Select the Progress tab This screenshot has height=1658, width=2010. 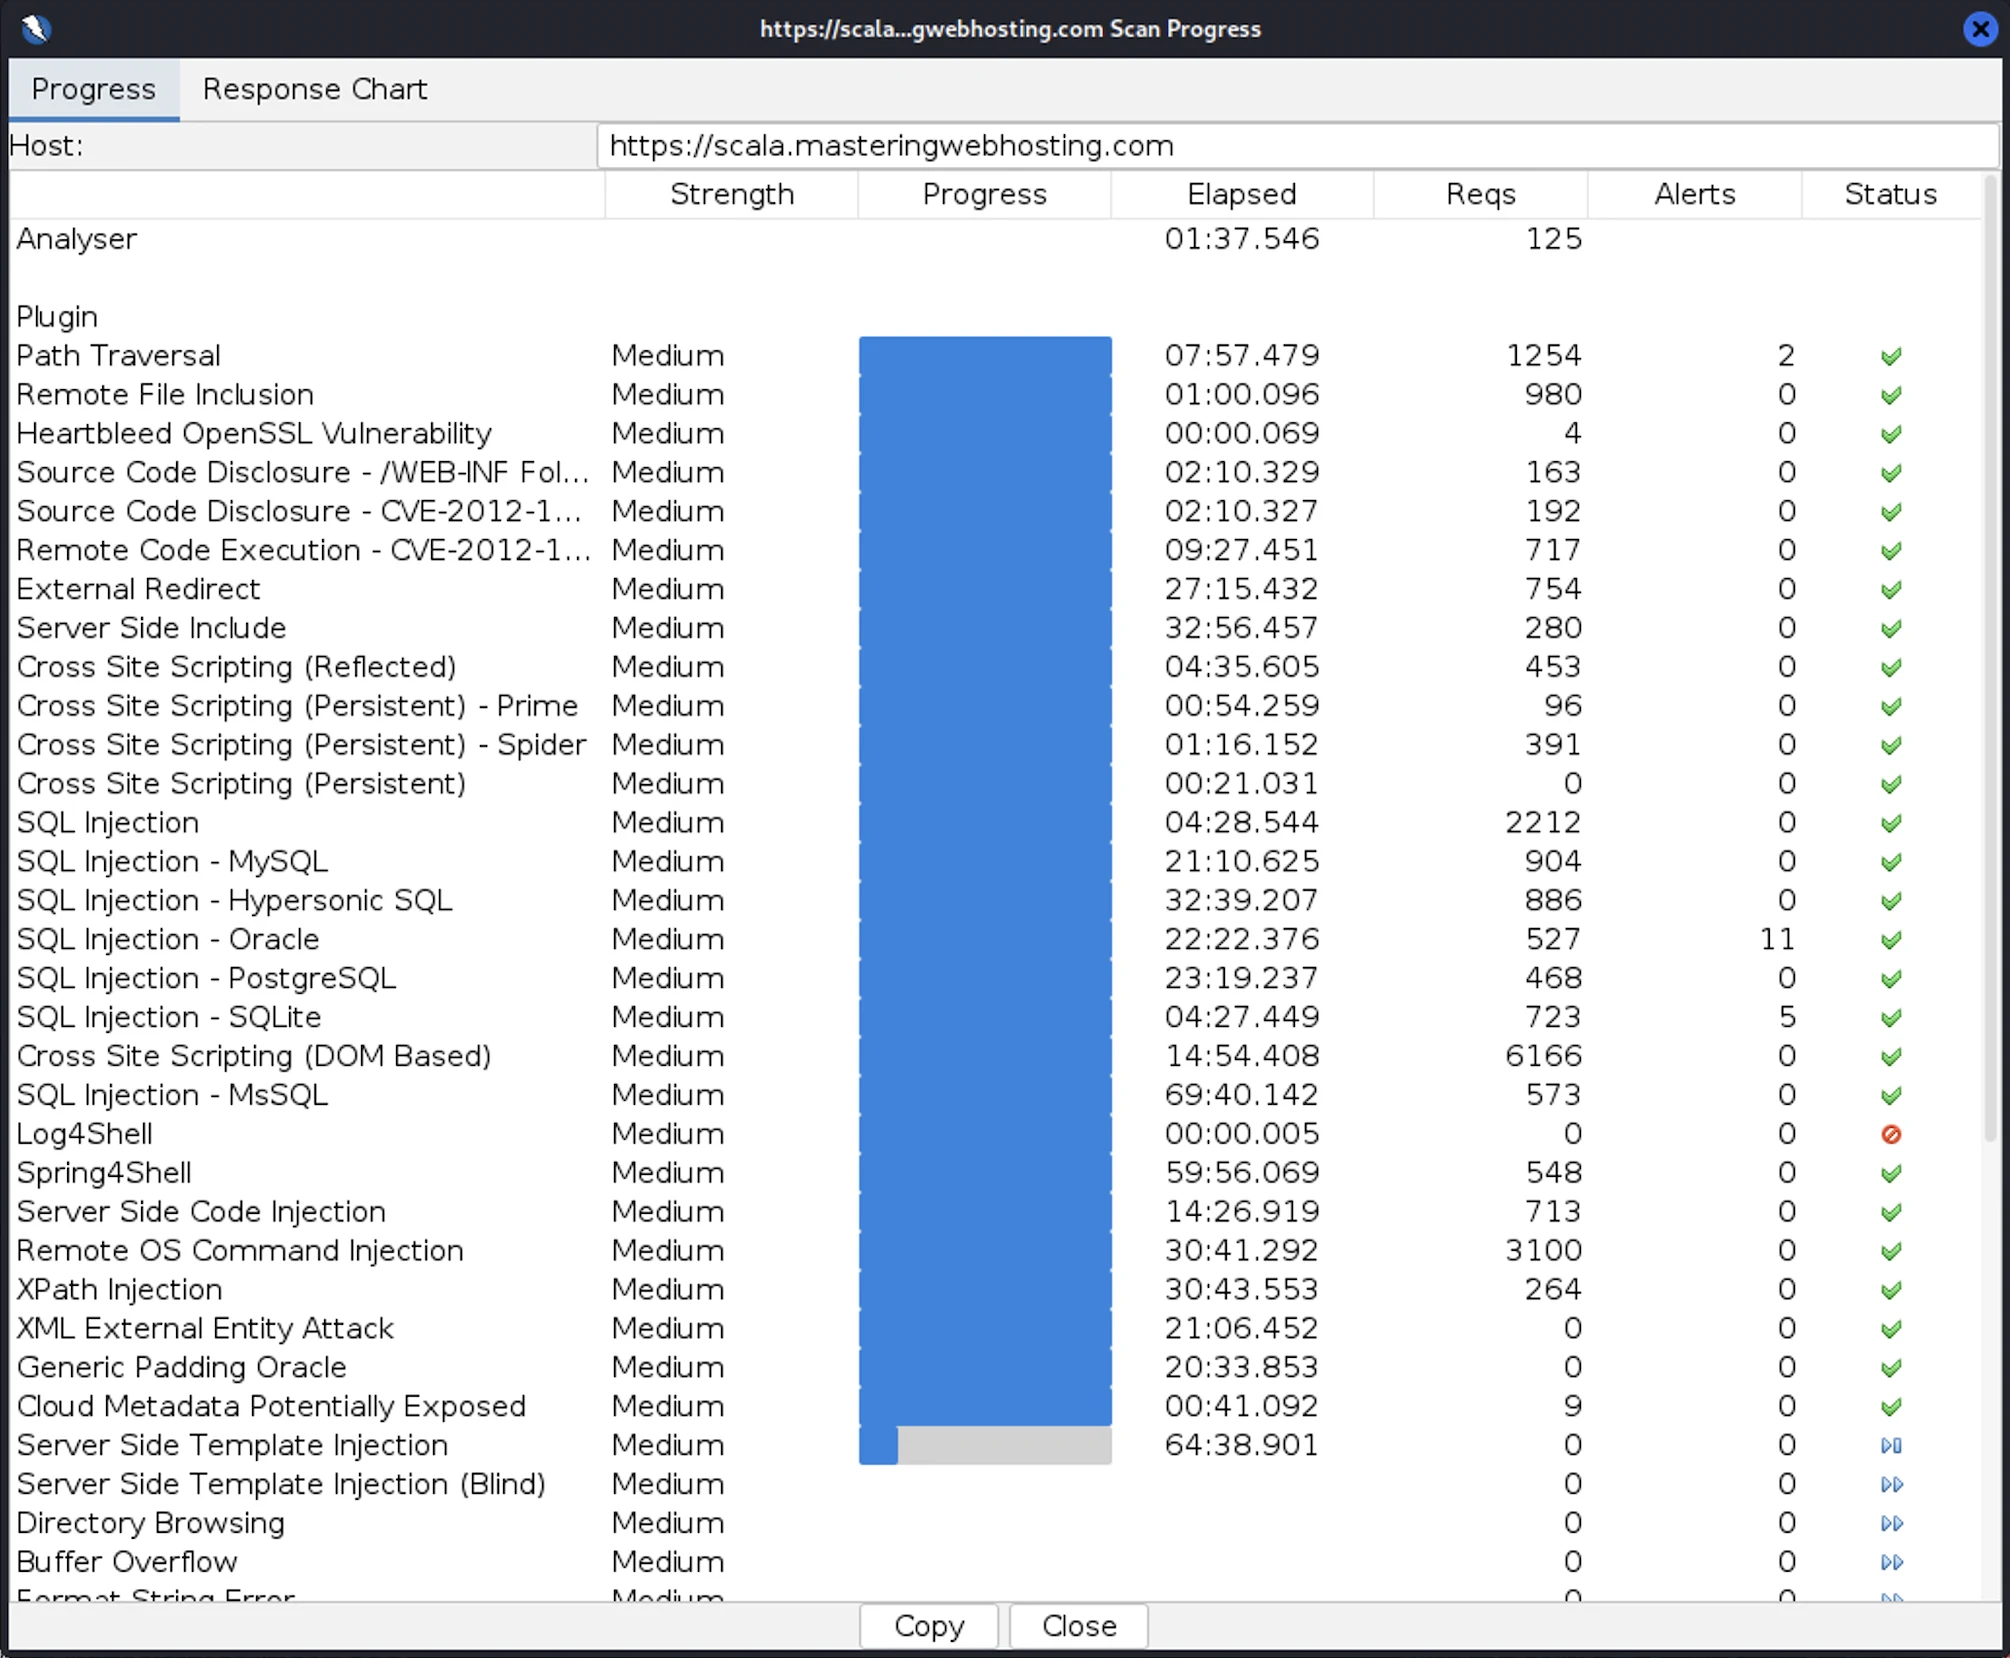click(x=93, y=89)
